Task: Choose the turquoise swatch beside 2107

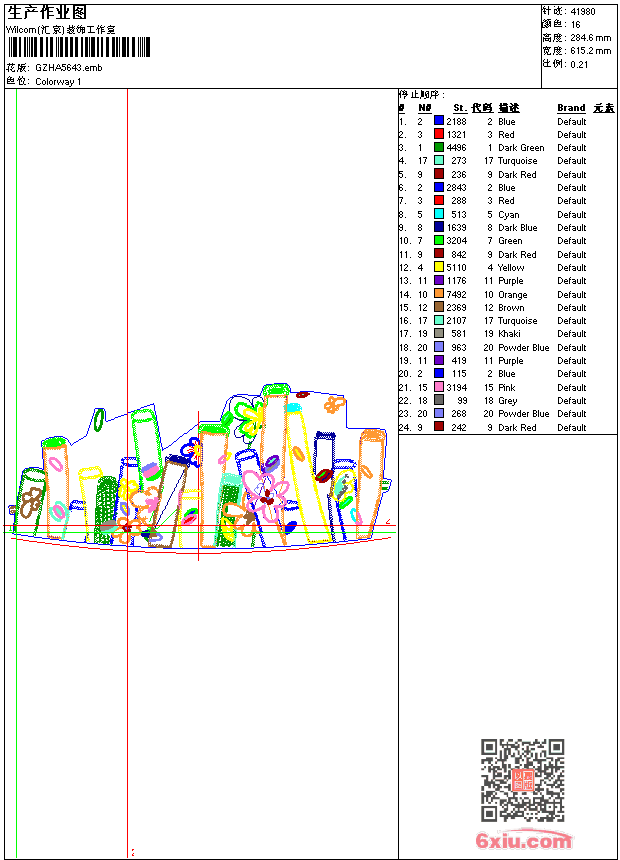Action: coord(439,320)
